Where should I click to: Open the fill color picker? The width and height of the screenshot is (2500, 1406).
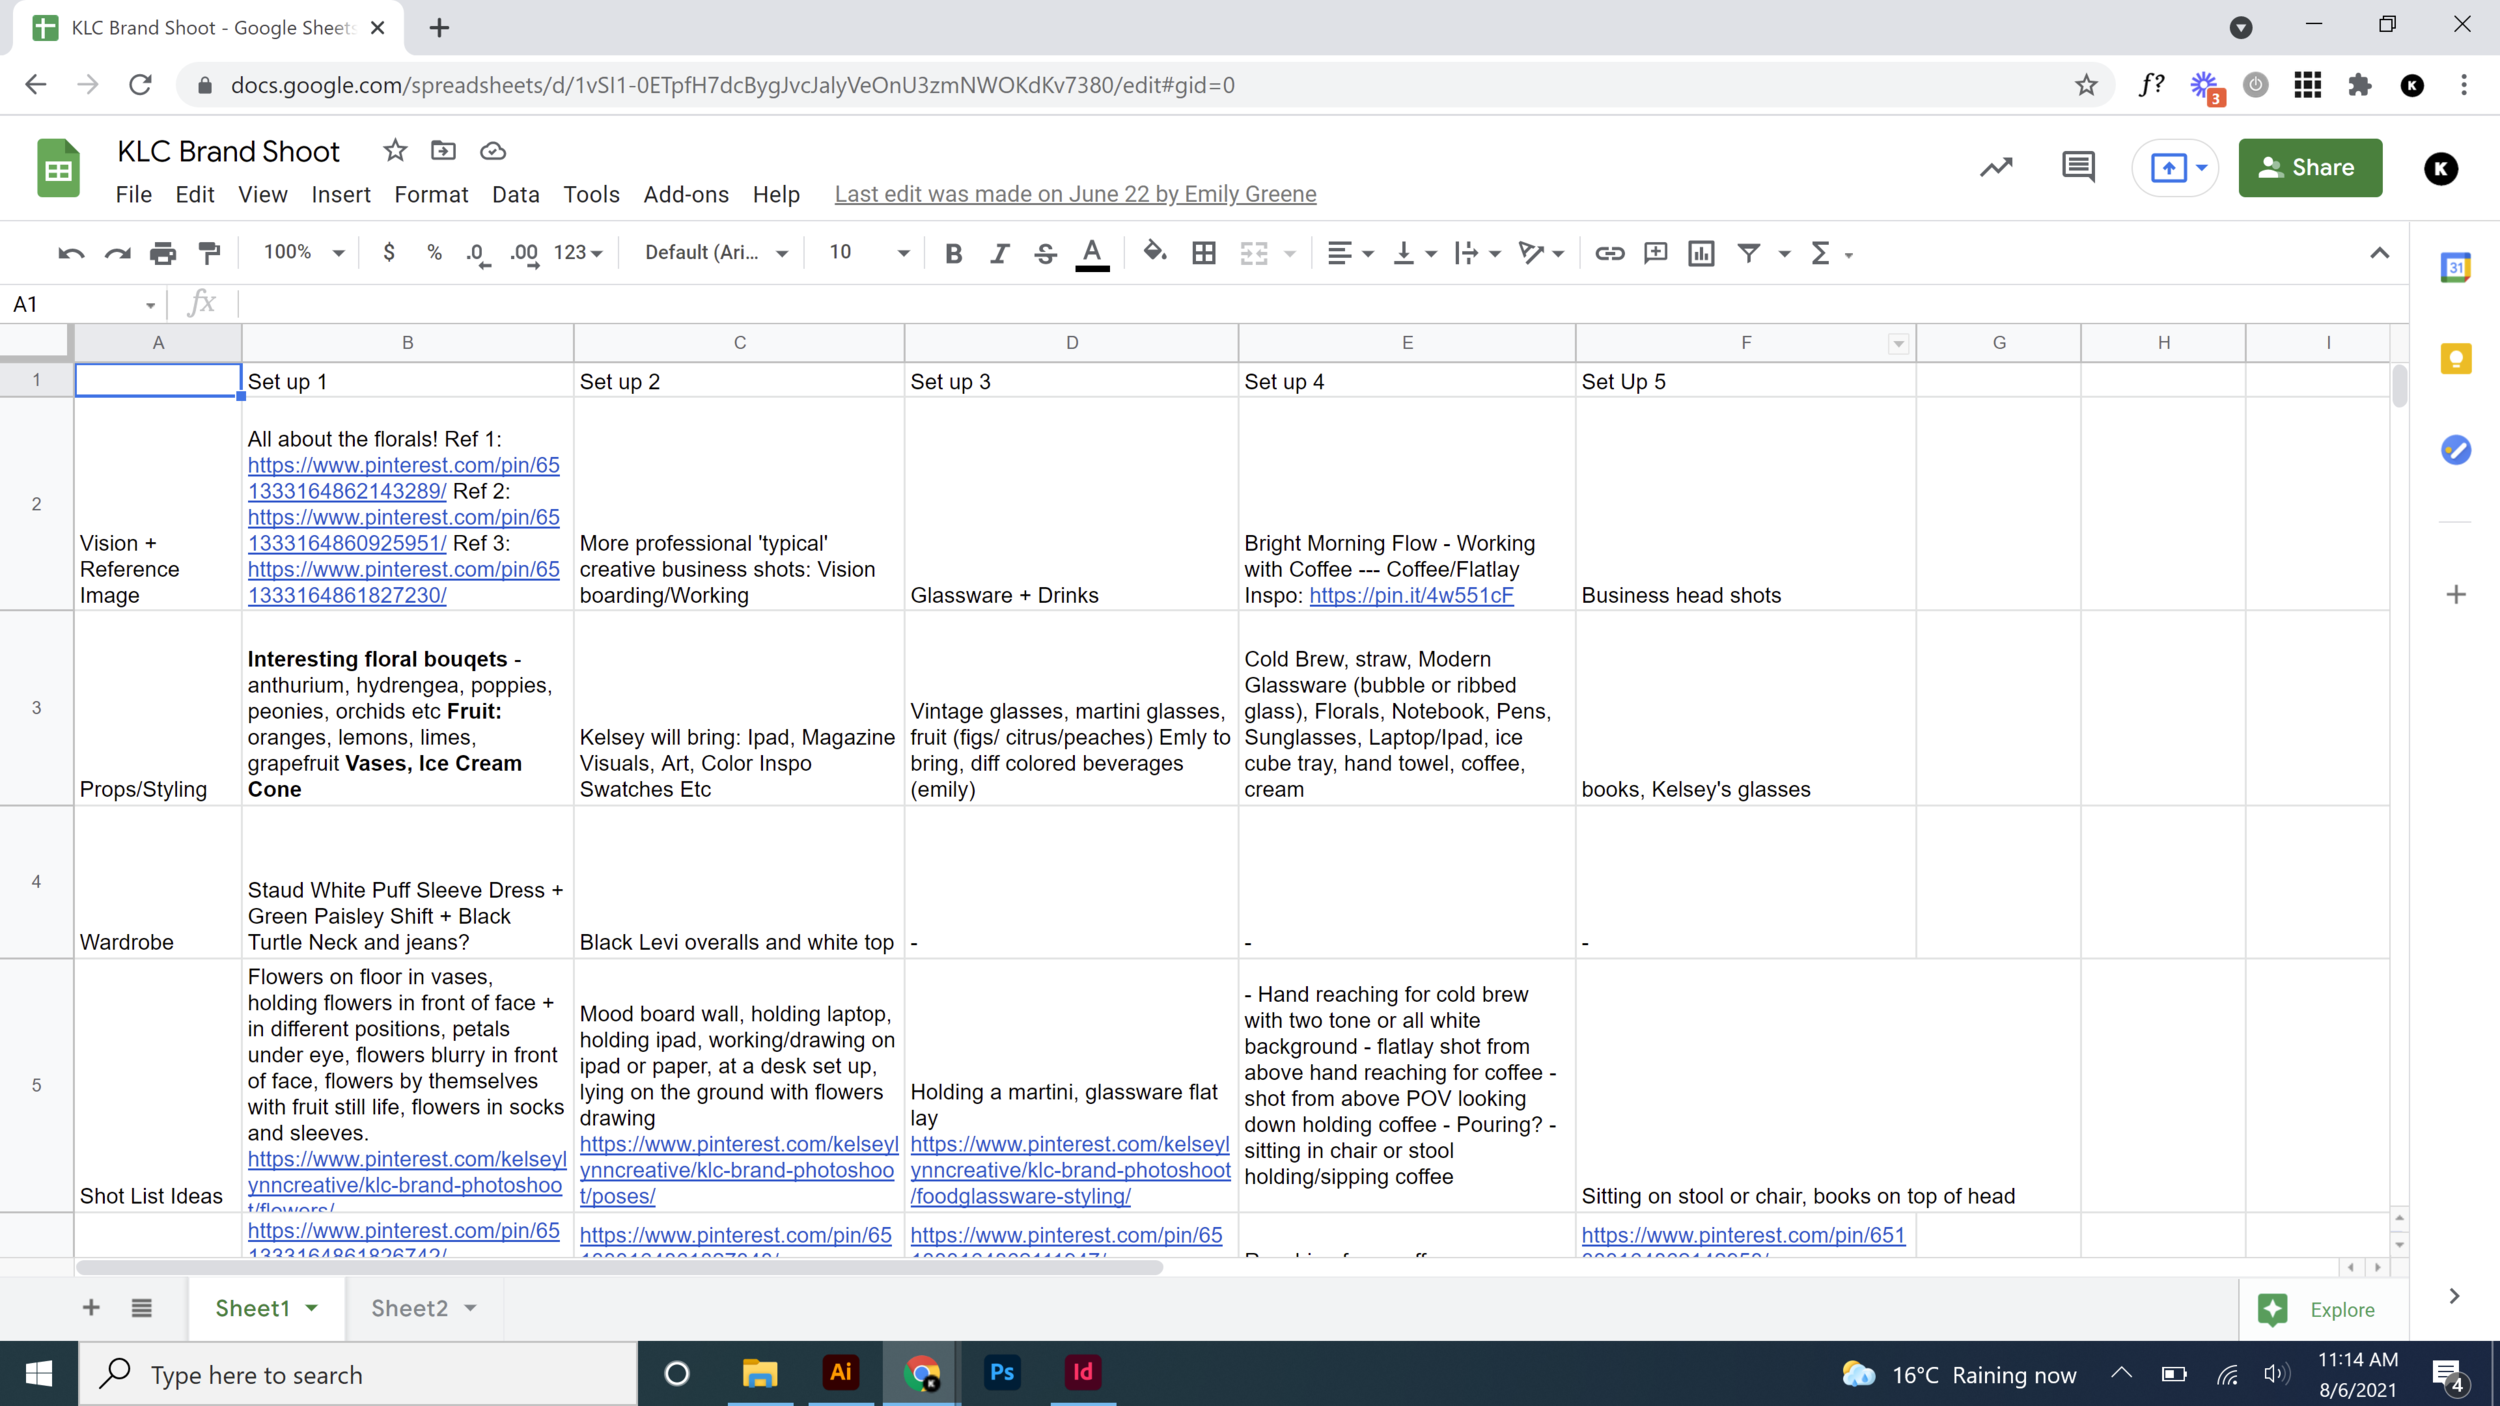1154,253
